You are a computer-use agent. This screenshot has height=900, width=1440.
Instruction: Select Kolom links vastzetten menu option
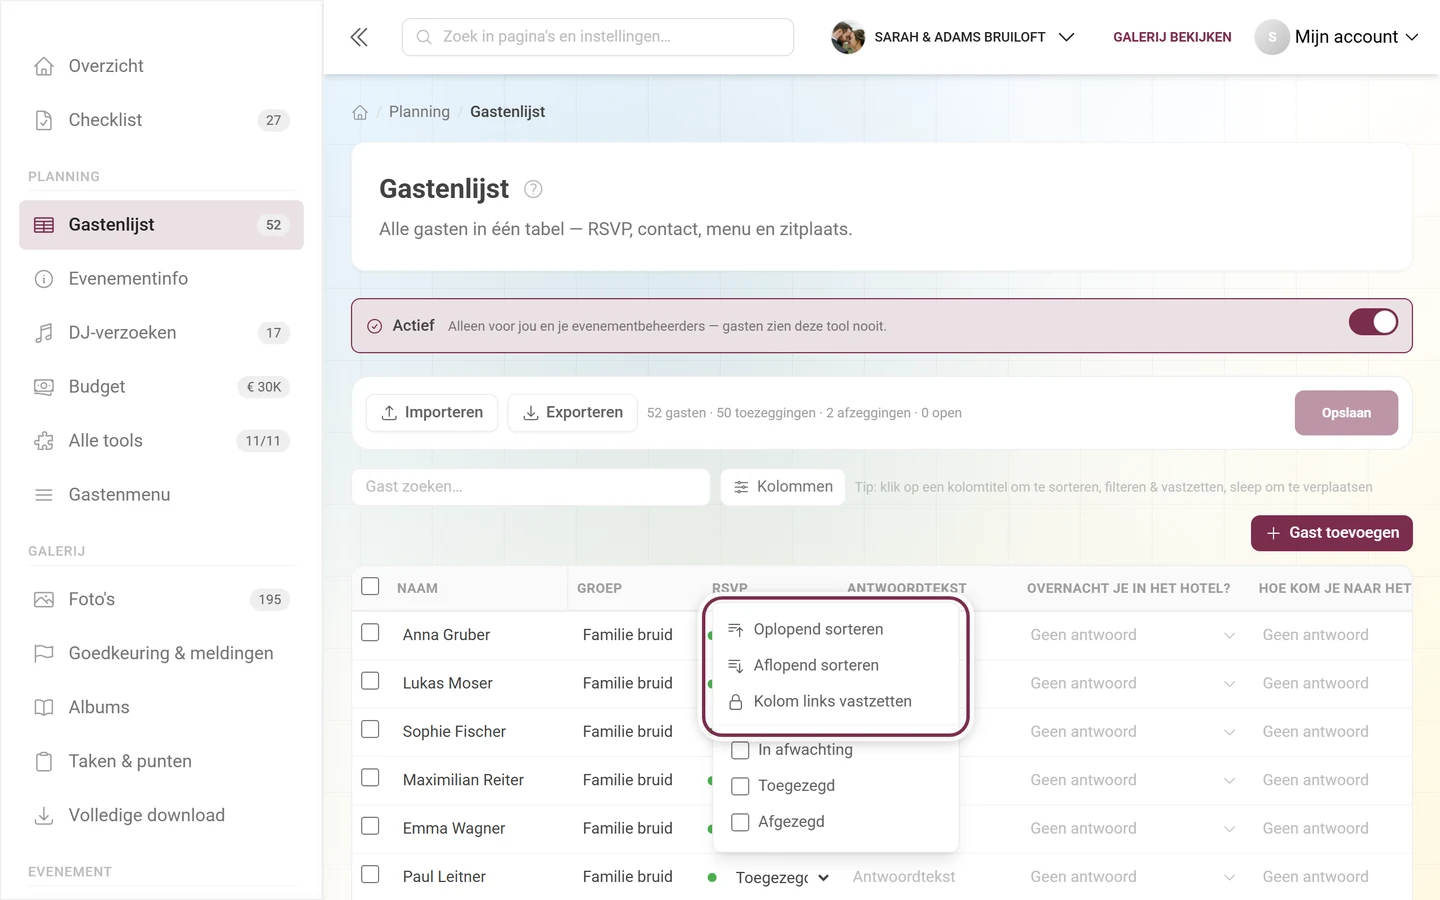(834, 701)
